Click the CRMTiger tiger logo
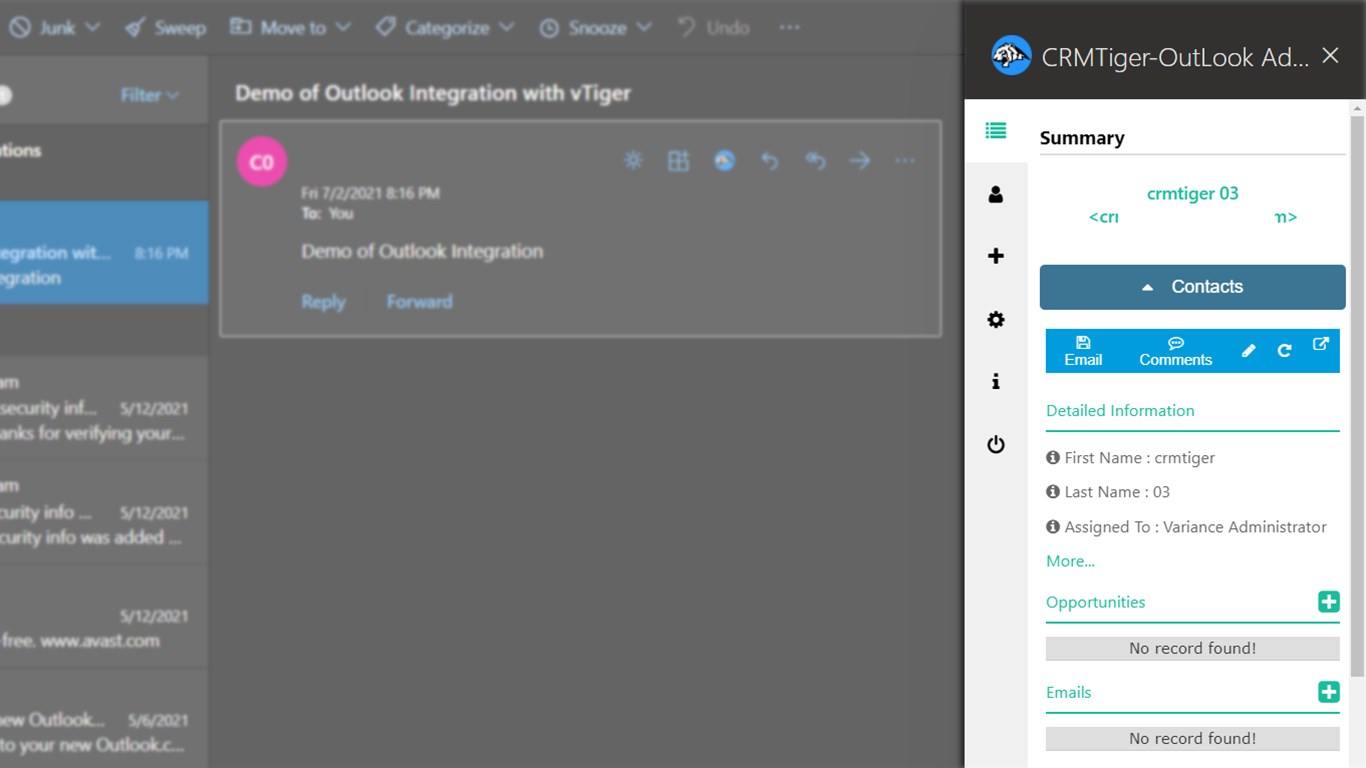This screenshot has width=1366, height=768. pos(1011,56)
